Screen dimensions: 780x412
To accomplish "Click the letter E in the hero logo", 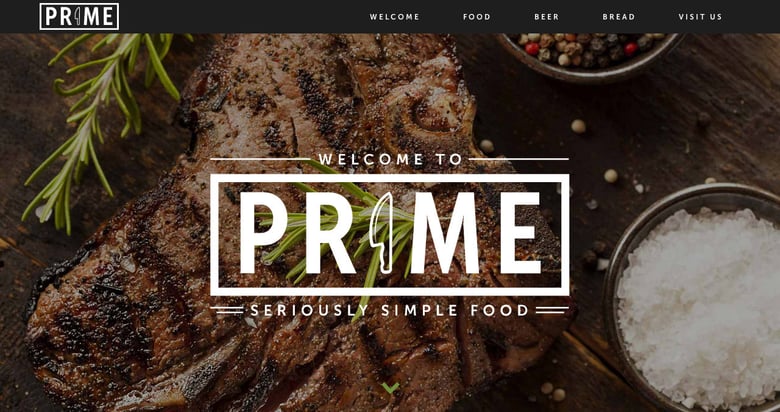I will 520,233.
